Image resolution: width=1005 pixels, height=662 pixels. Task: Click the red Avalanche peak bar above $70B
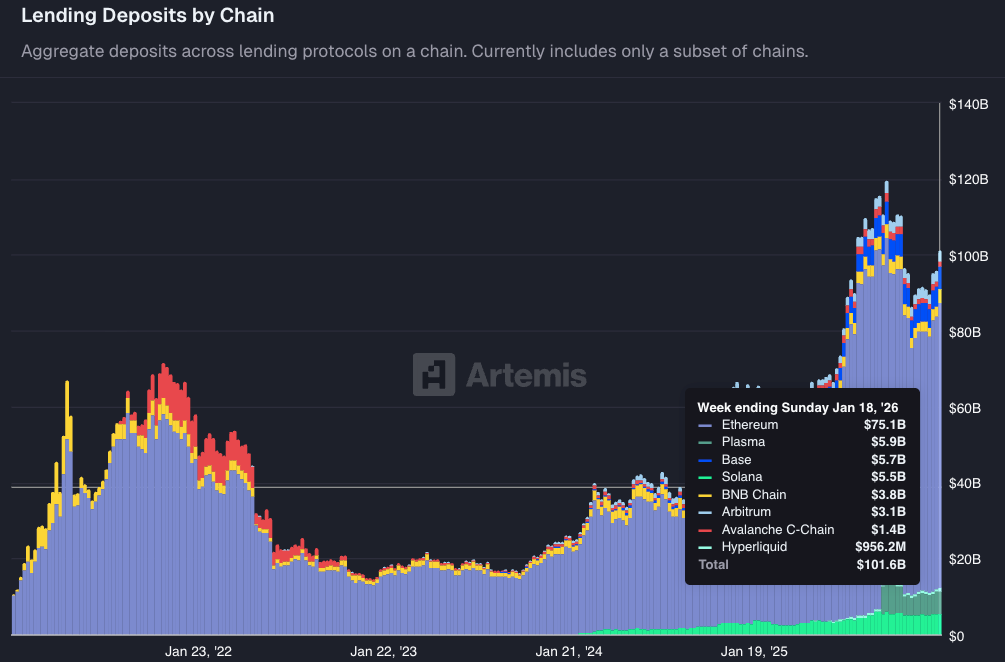pyautogui.click(x=163, y=381)
